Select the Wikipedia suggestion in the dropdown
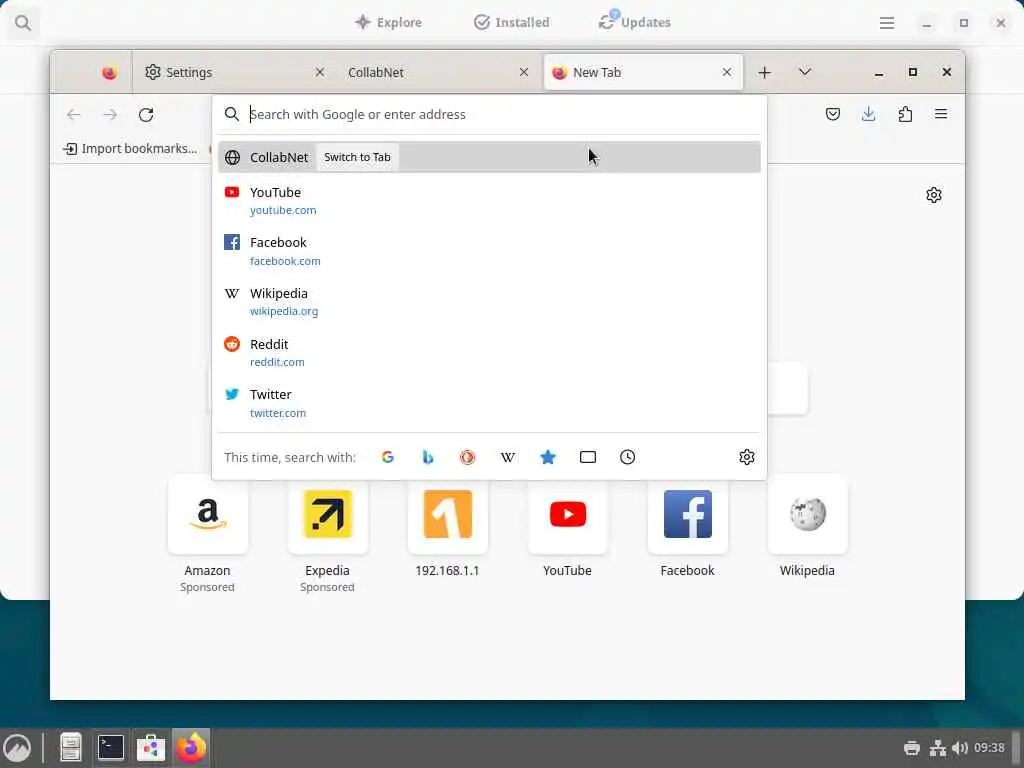Viewport: 1024px width, 768px height. [489, 302]
